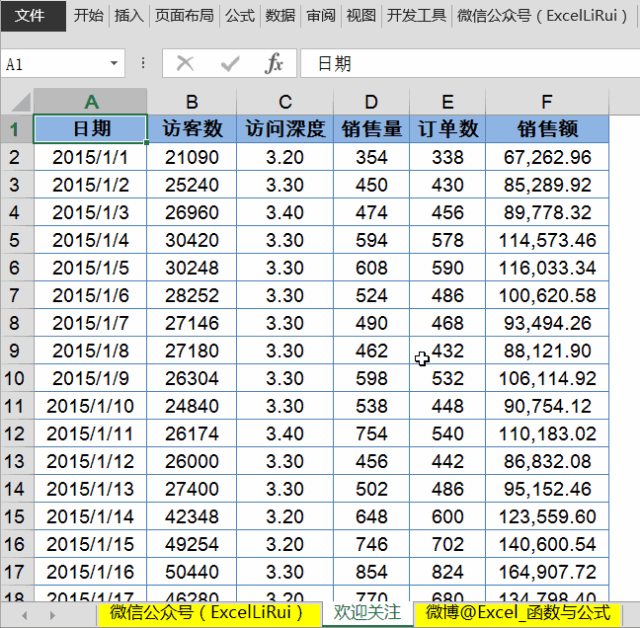The height and width of the screenshot is (628, 640).
Task: Click the sales volume cell 754
Action: coord(371,433)
